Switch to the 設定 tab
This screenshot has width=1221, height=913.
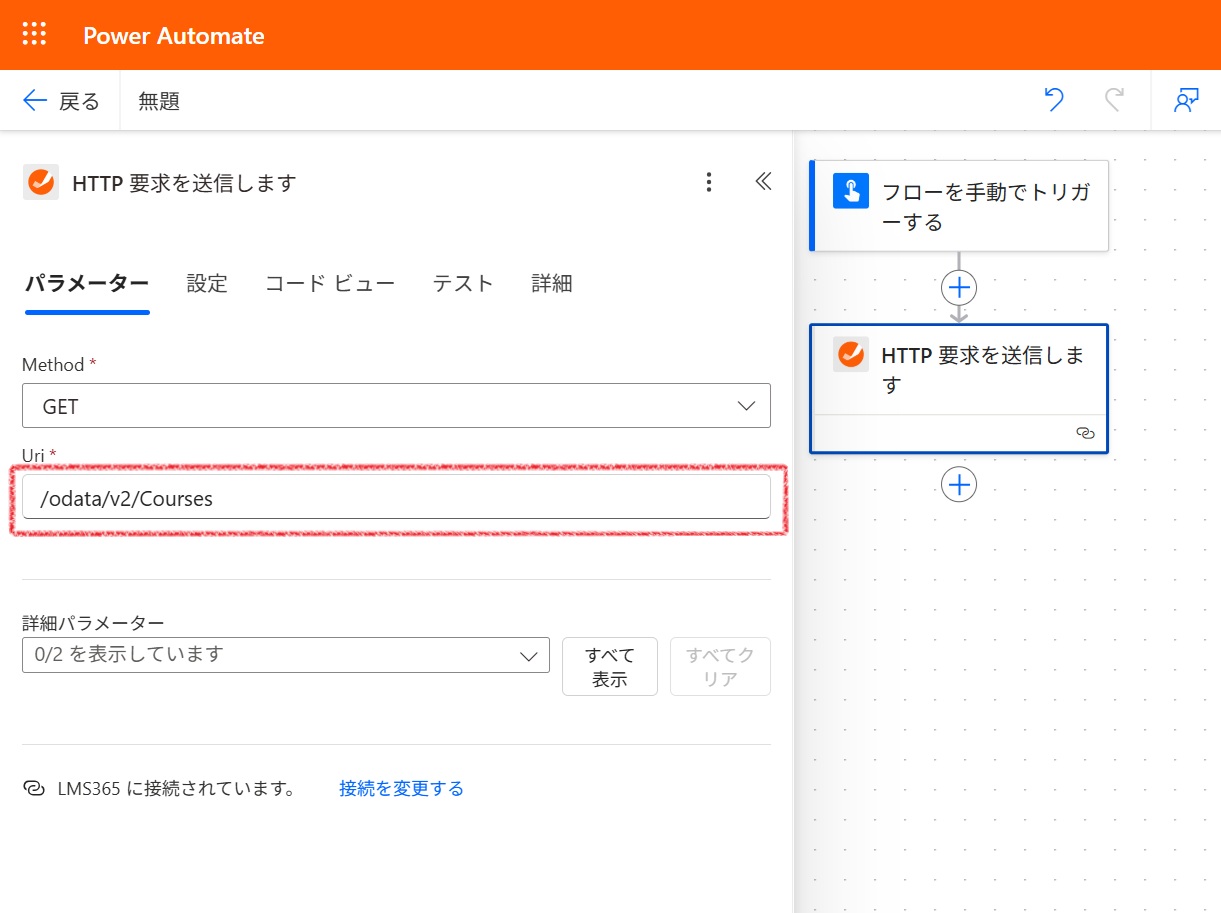click(207, 284)
